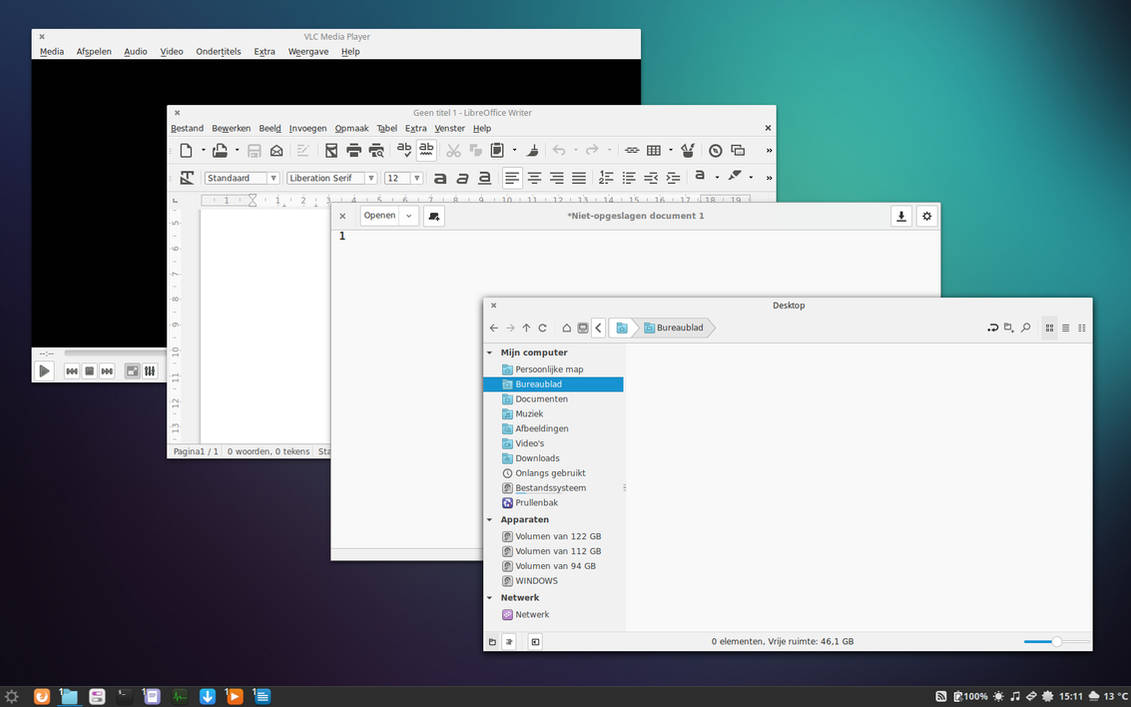Screen dimensions: 1131x707
Task: Open the arrow beside Openen button
Action: [409, 216]
